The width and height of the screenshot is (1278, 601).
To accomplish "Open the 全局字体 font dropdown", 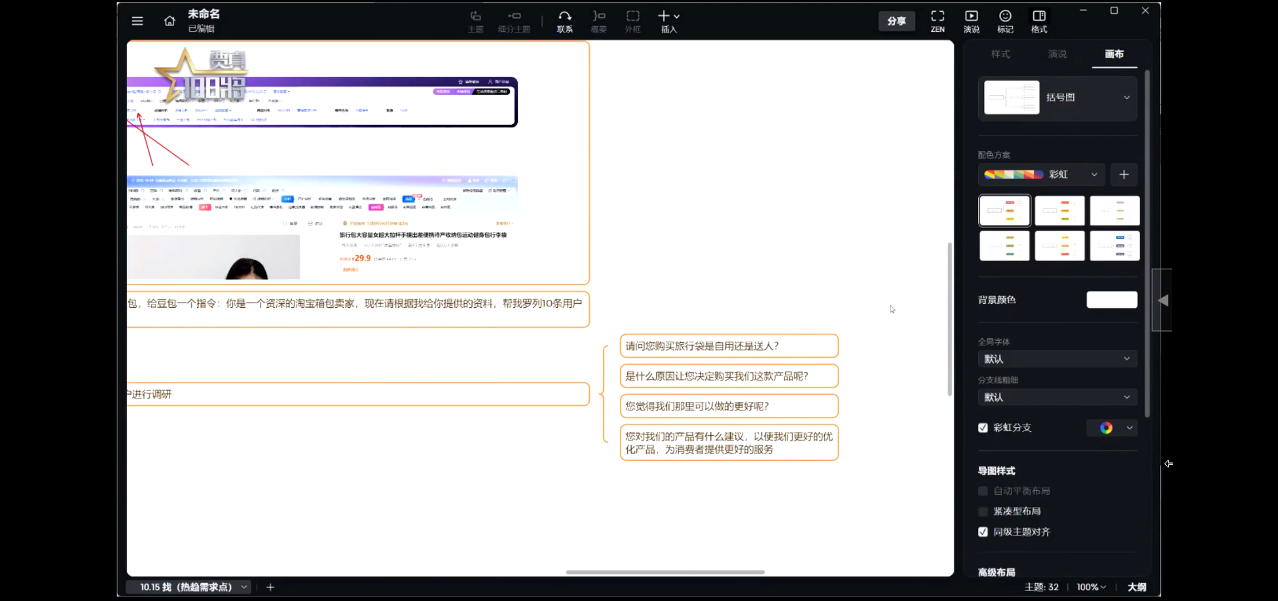I will click(x=1057, y=359).
